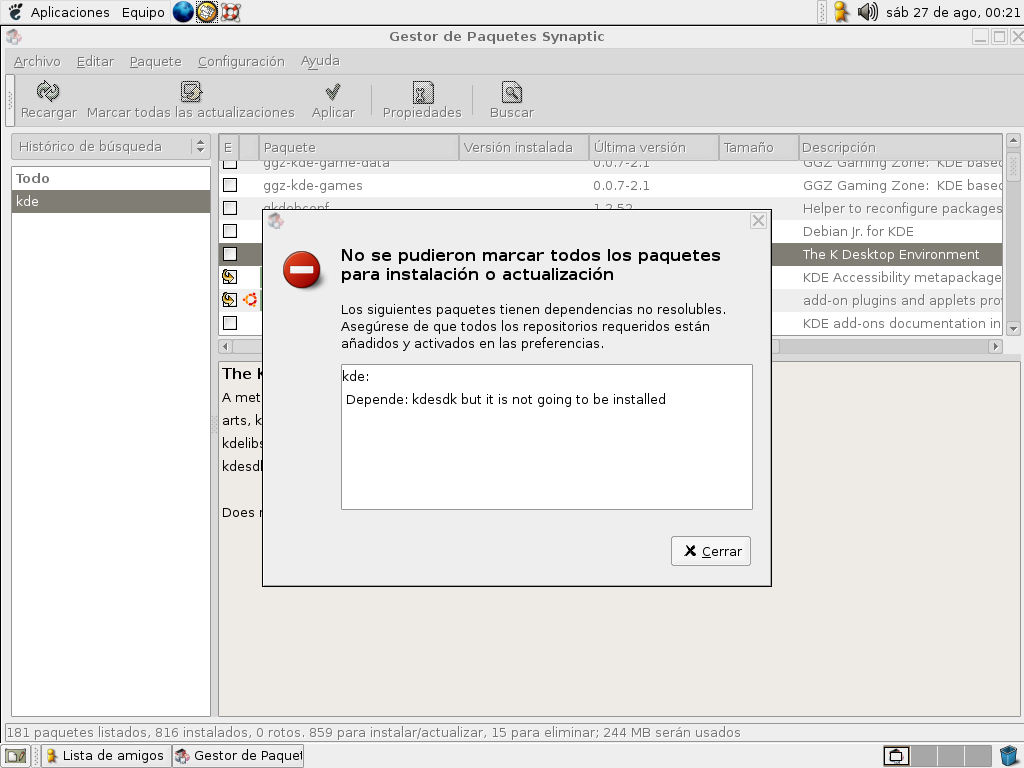Sort by Versión instalada column header

pos(524,147)
